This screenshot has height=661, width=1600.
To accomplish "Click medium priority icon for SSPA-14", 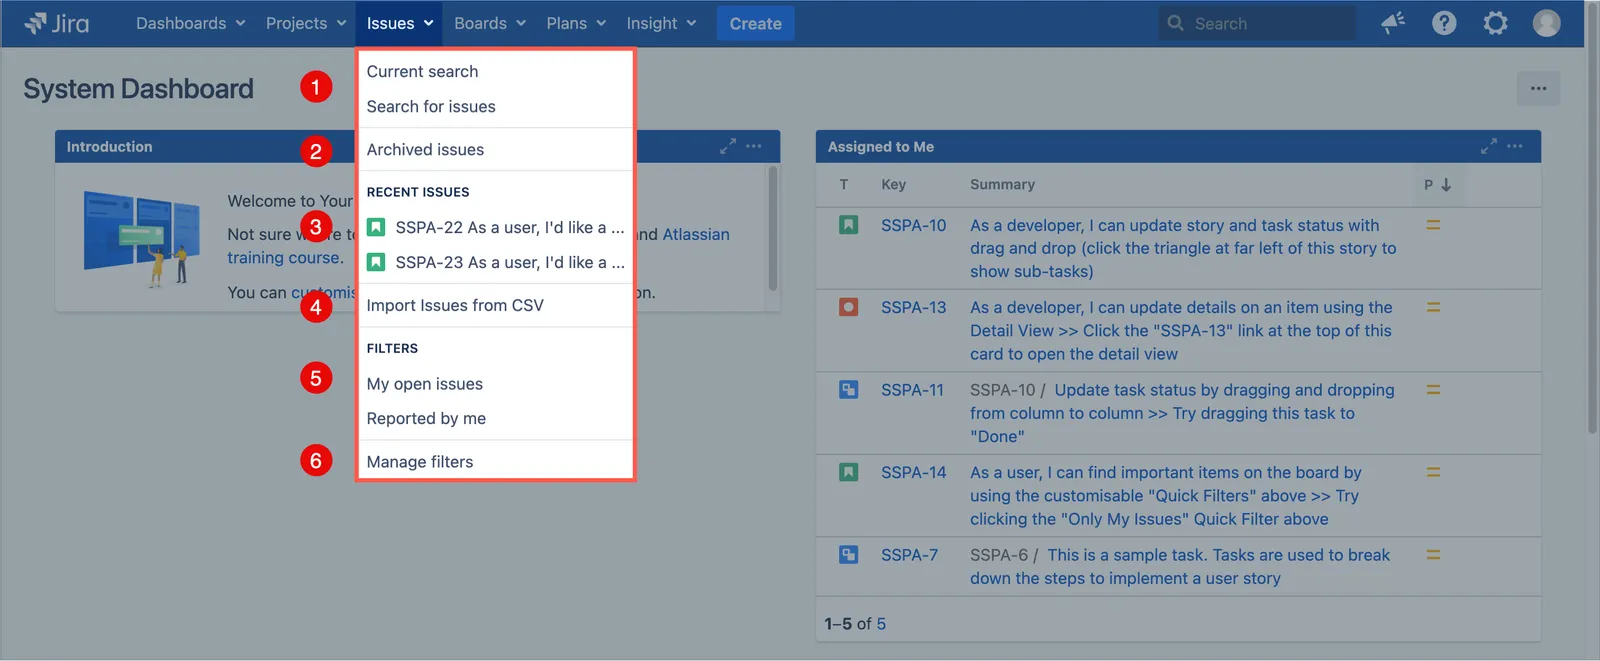I will [x=1433, y=472].
